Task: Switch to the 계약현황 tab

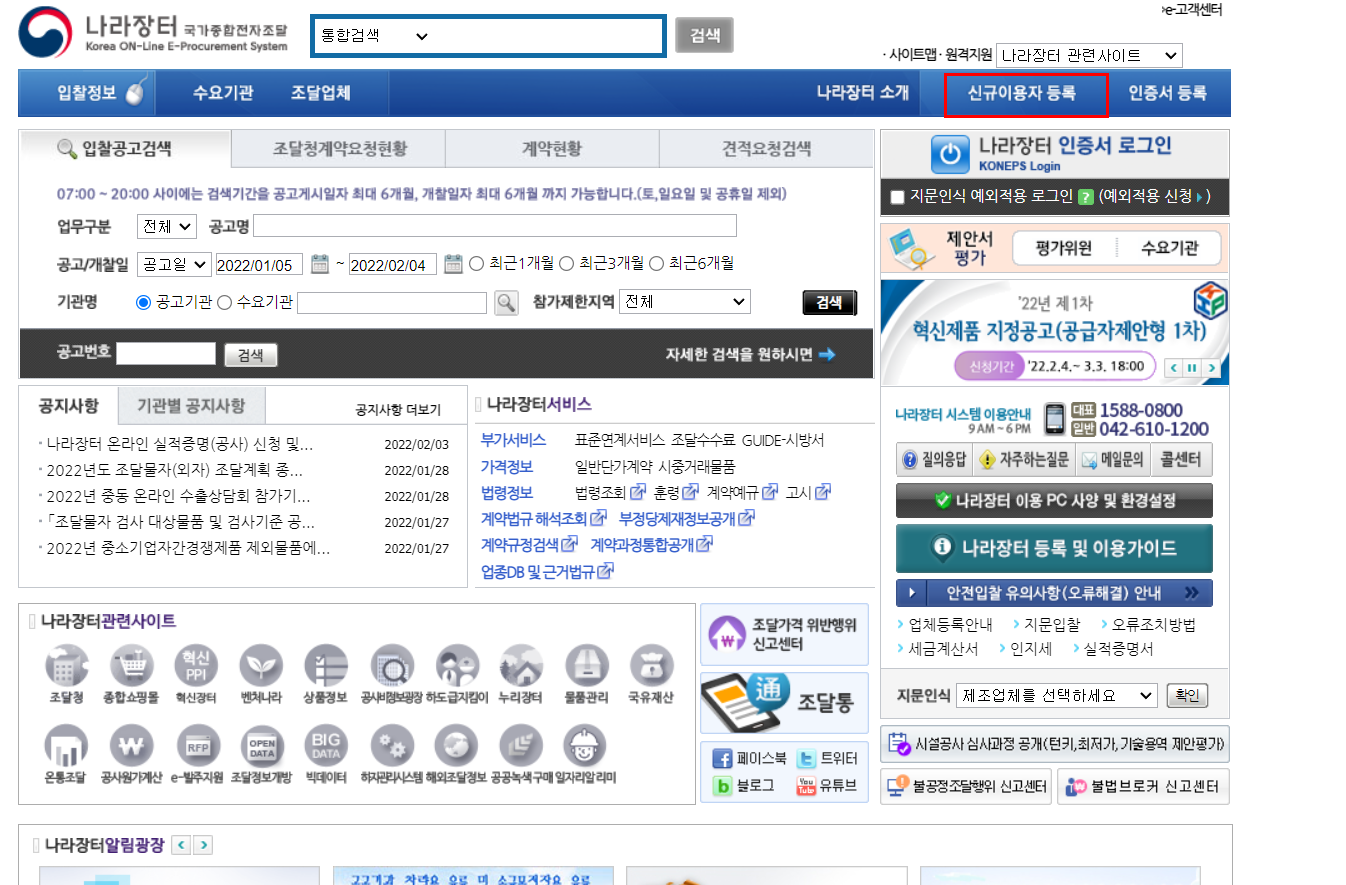Action: point(552,149)
